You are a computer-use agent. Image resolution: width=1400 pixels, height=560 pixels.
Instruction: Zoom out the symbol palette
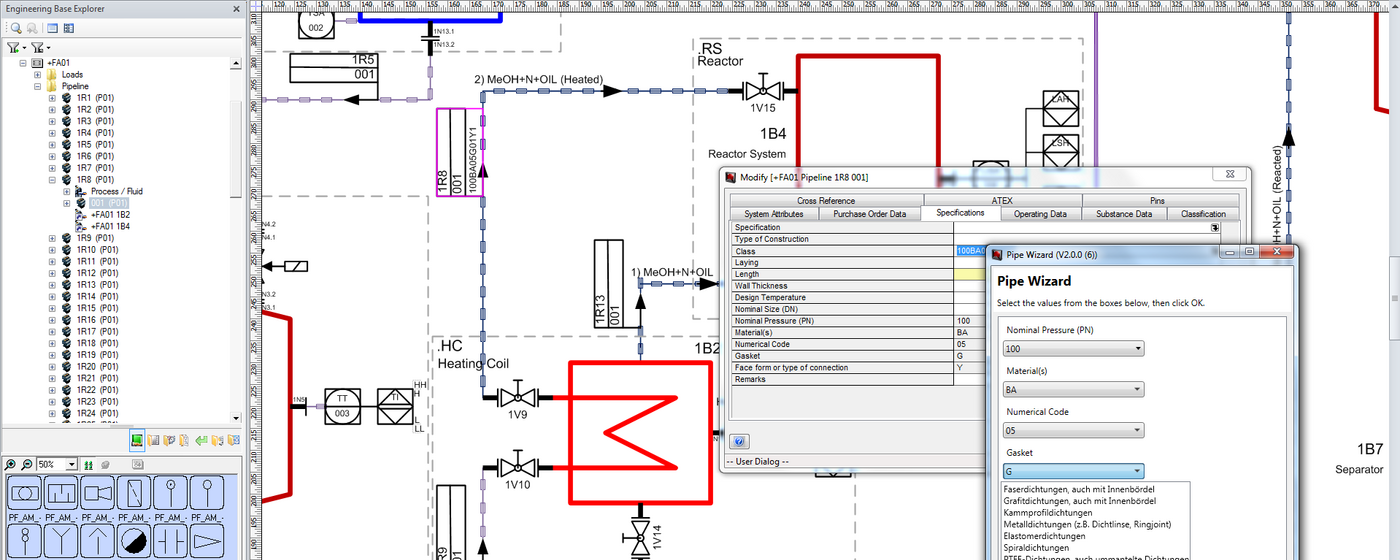point(26,465)
